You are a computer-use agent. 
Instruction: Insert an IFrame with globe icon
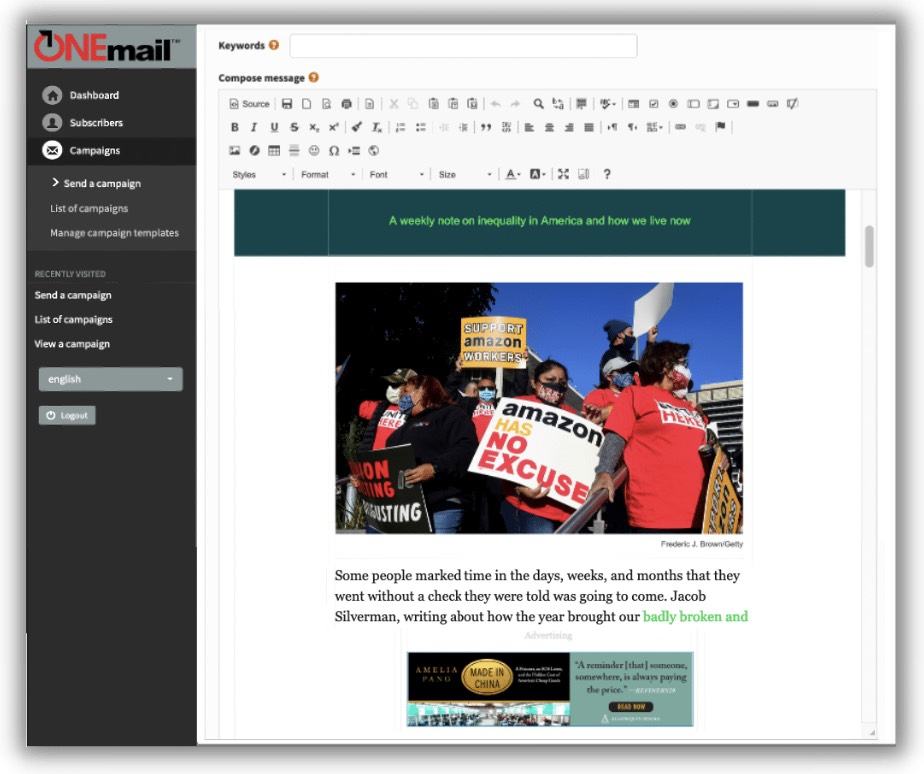coord(374,150)
